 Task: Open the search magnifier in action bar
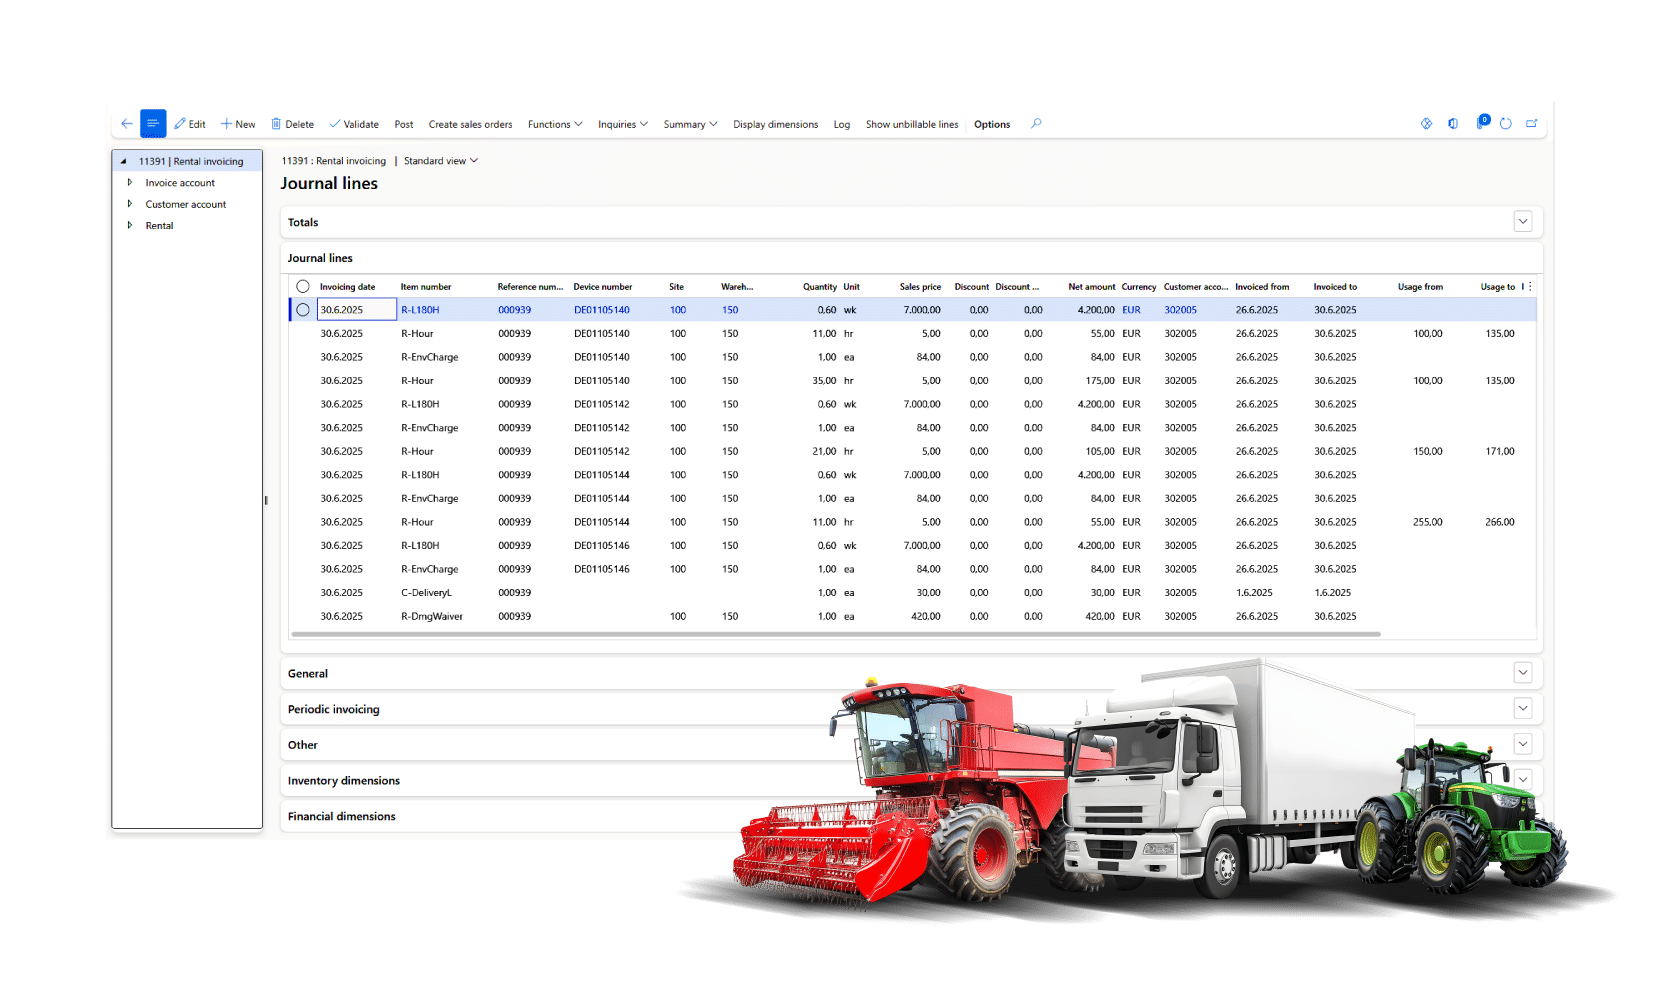[1036, 124]
